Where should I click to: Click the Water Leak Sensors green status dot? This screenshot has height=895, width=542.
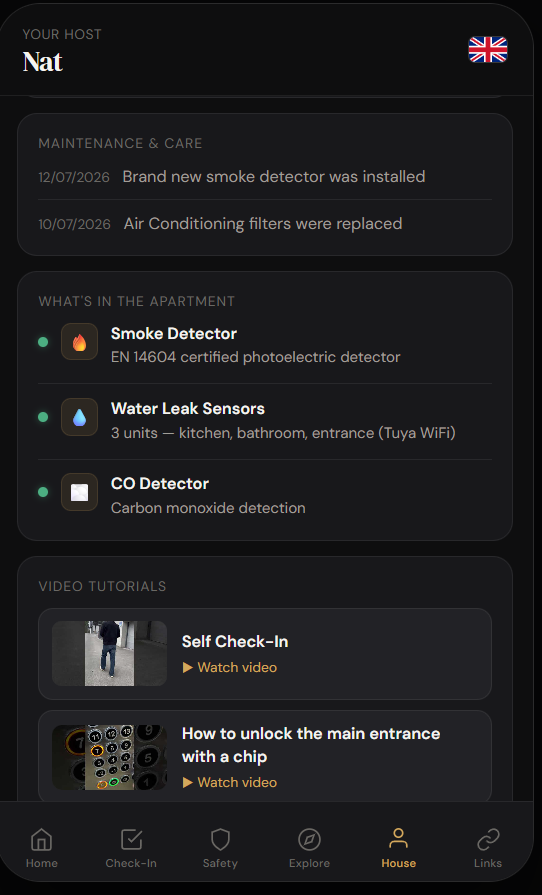coord(43,417)
